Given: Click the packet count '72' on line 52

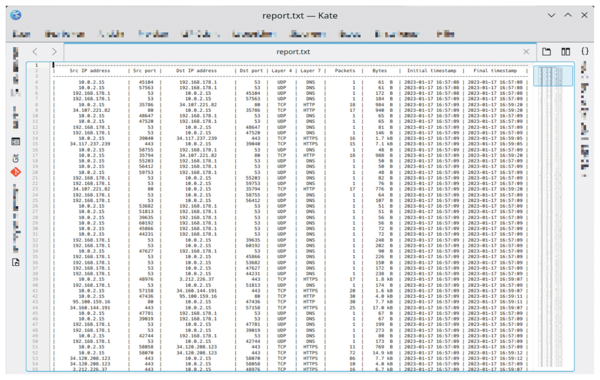Looking at the screenshot, I should pos(352,353).
